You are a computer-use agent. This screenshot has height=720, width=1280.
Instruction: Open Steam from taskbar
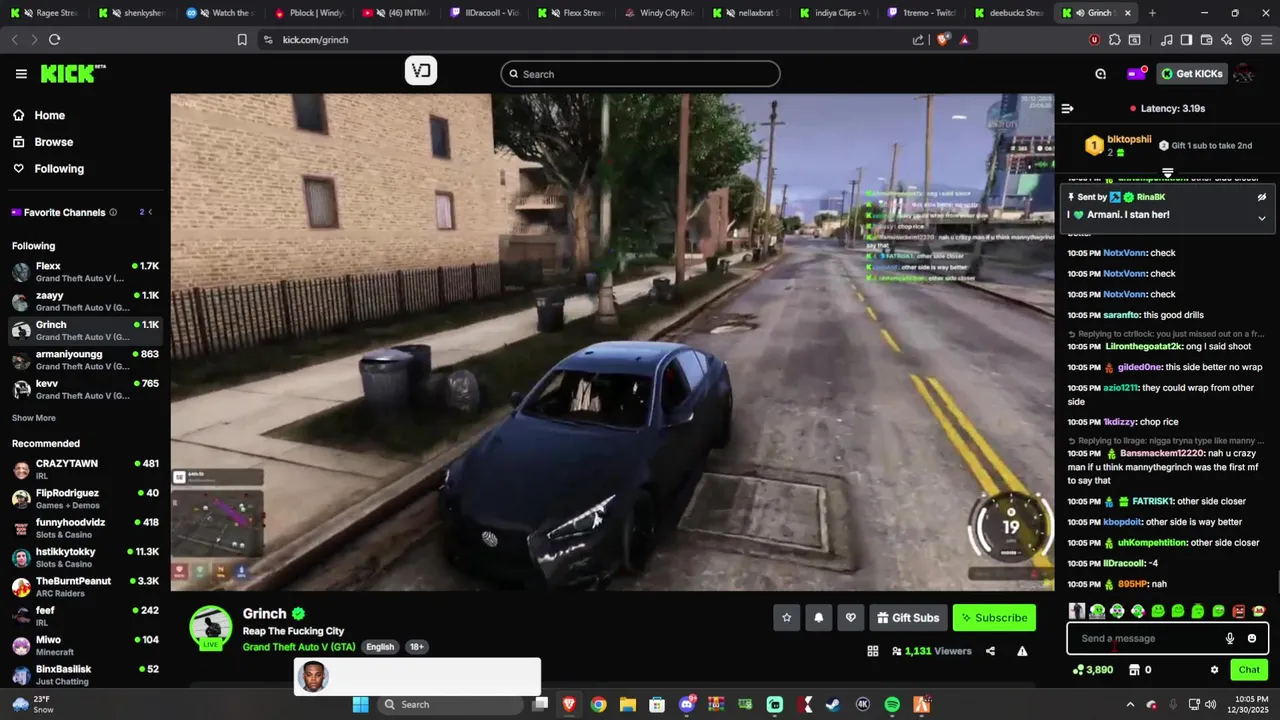click(x=833, y=704)
